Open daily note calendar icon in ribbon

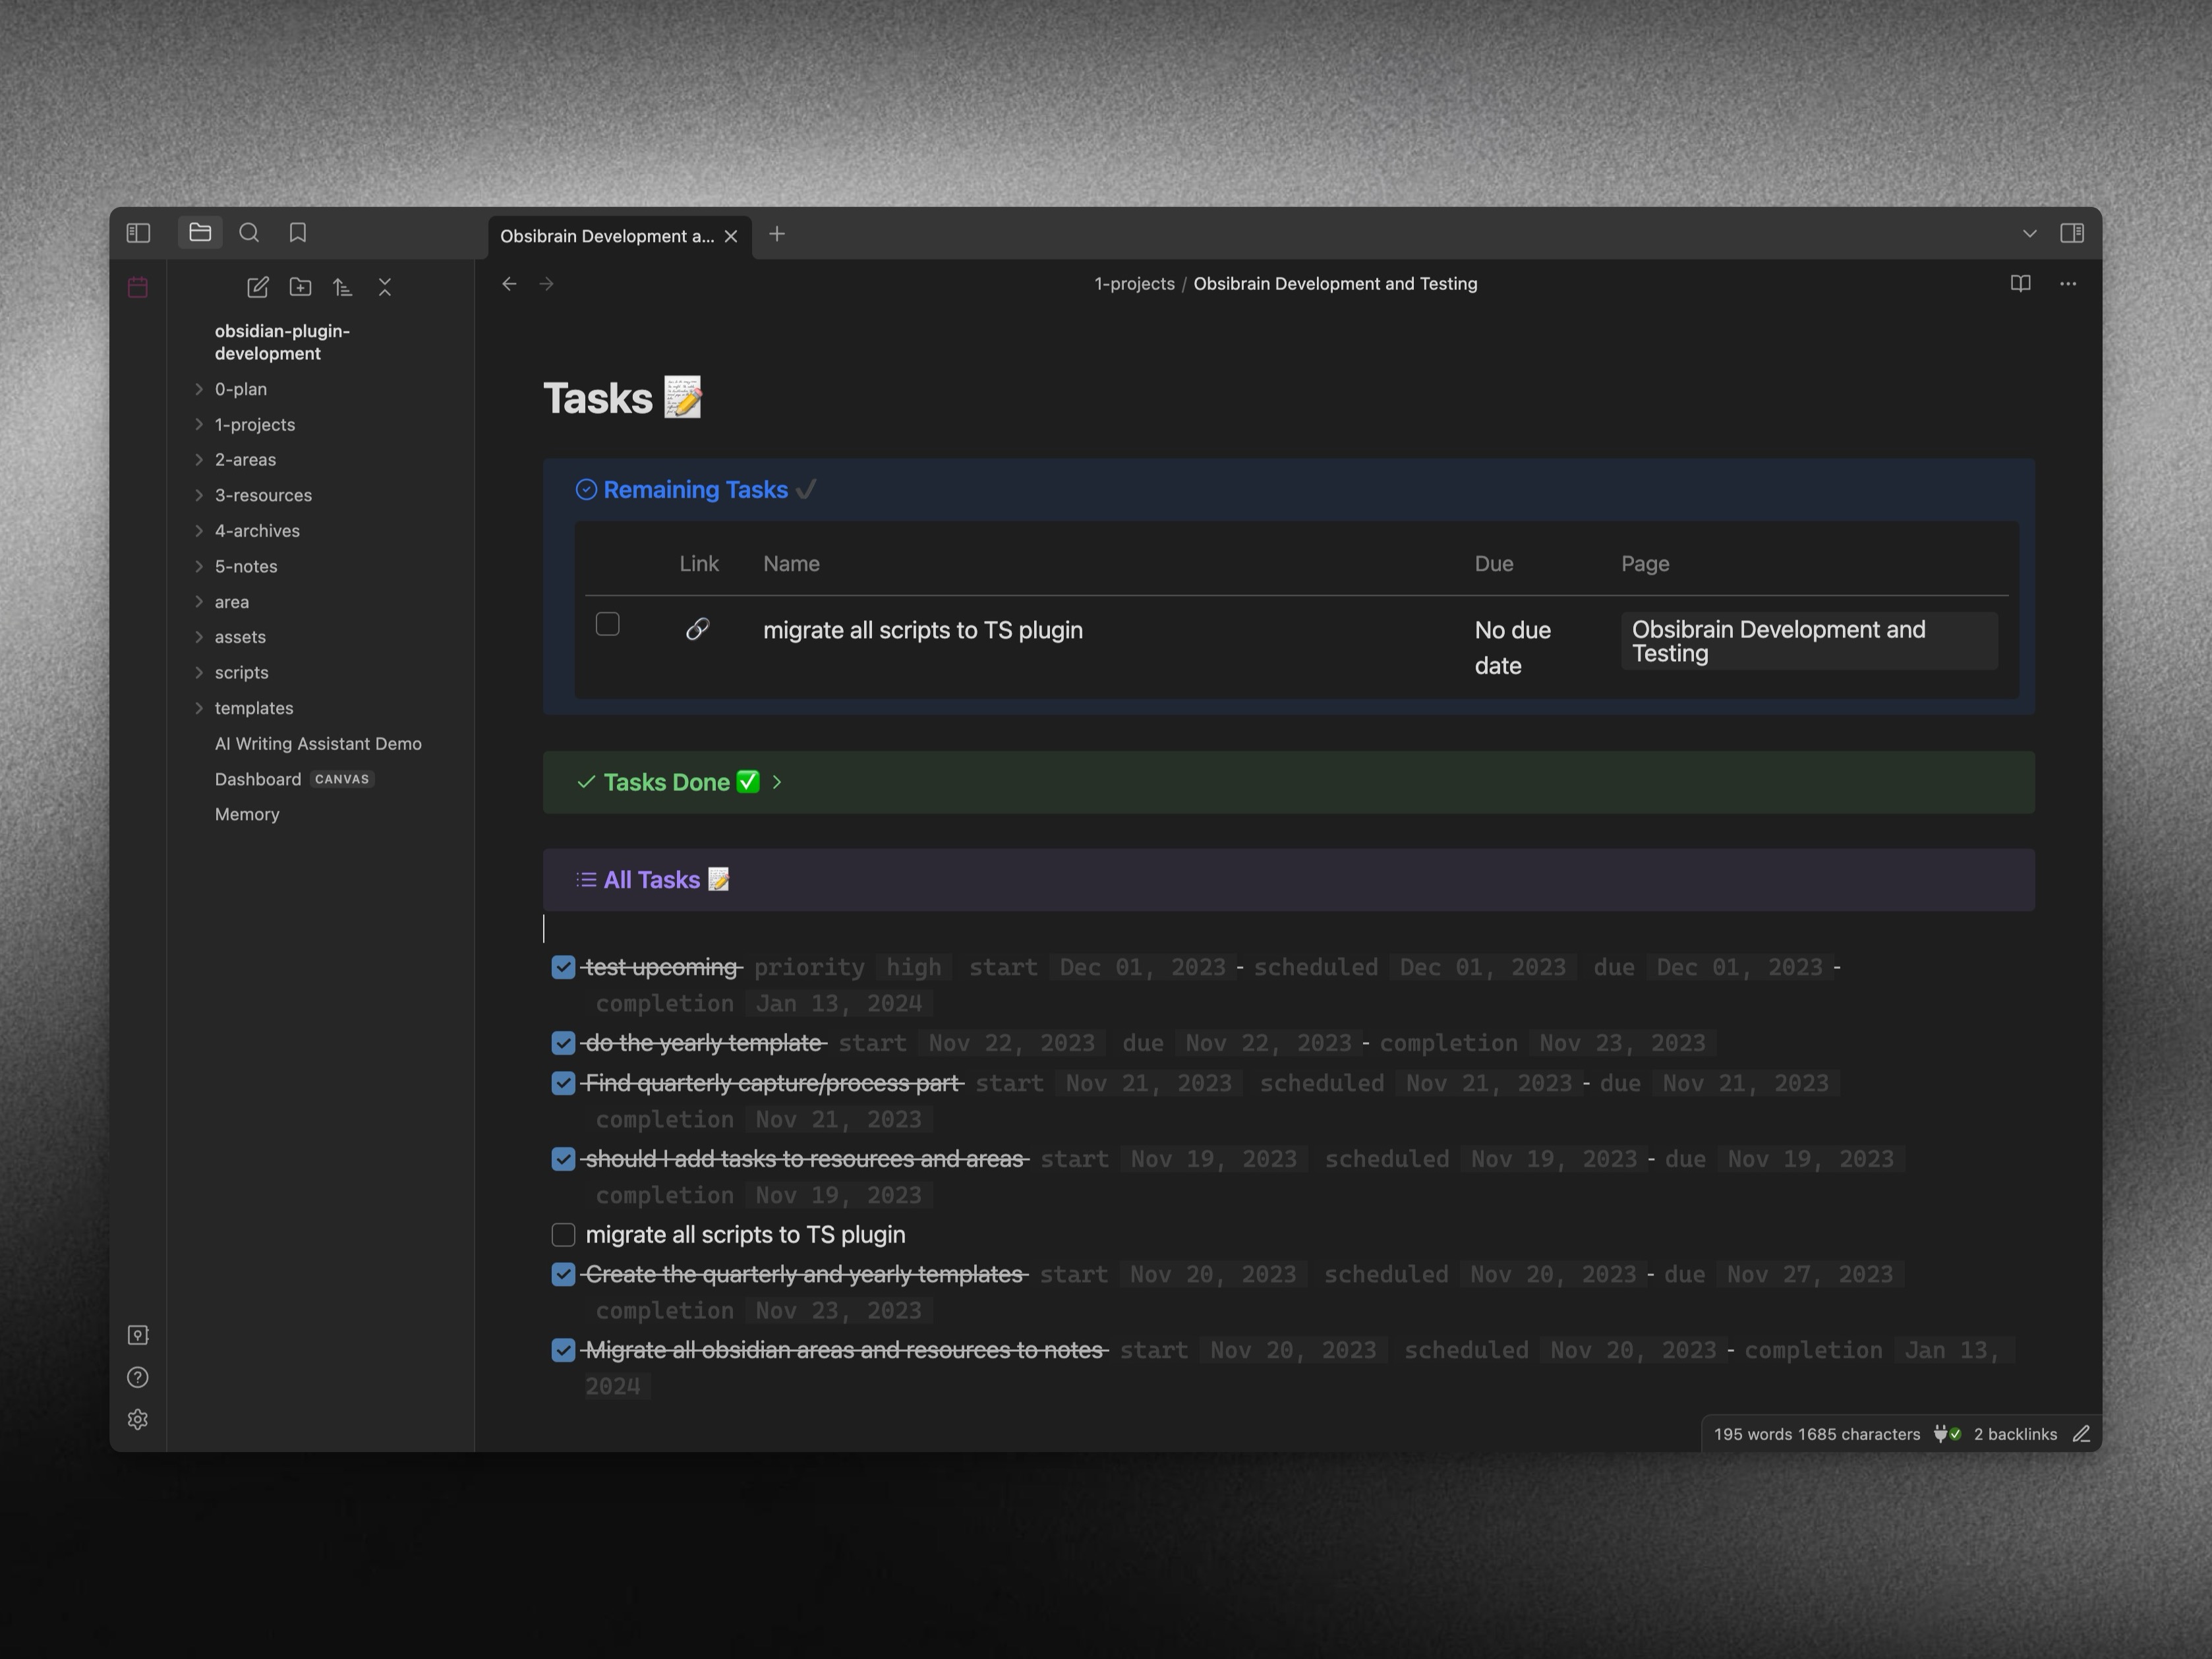[138, 288]
